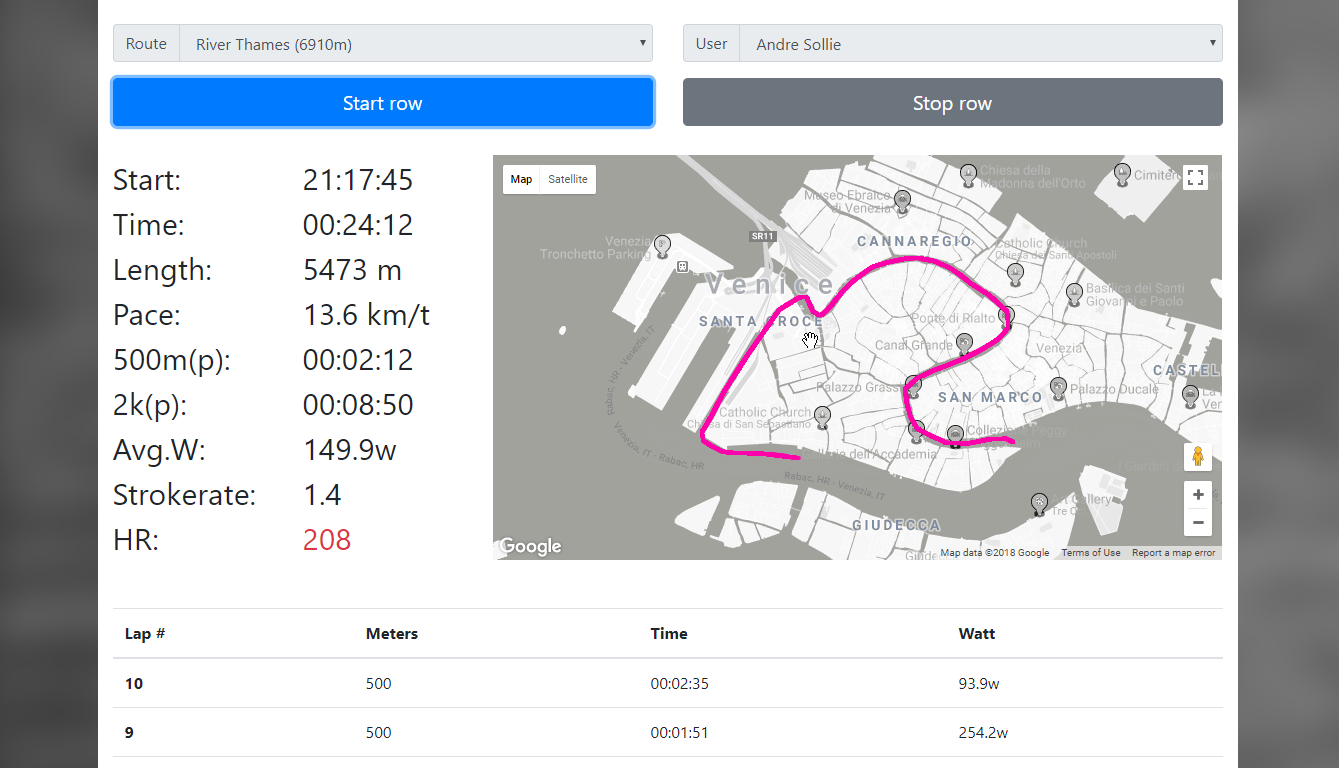Viewport: 1339px width, 768px height.
Task: Enter fullscreen mode on the map
Action: click(1196, 177)
